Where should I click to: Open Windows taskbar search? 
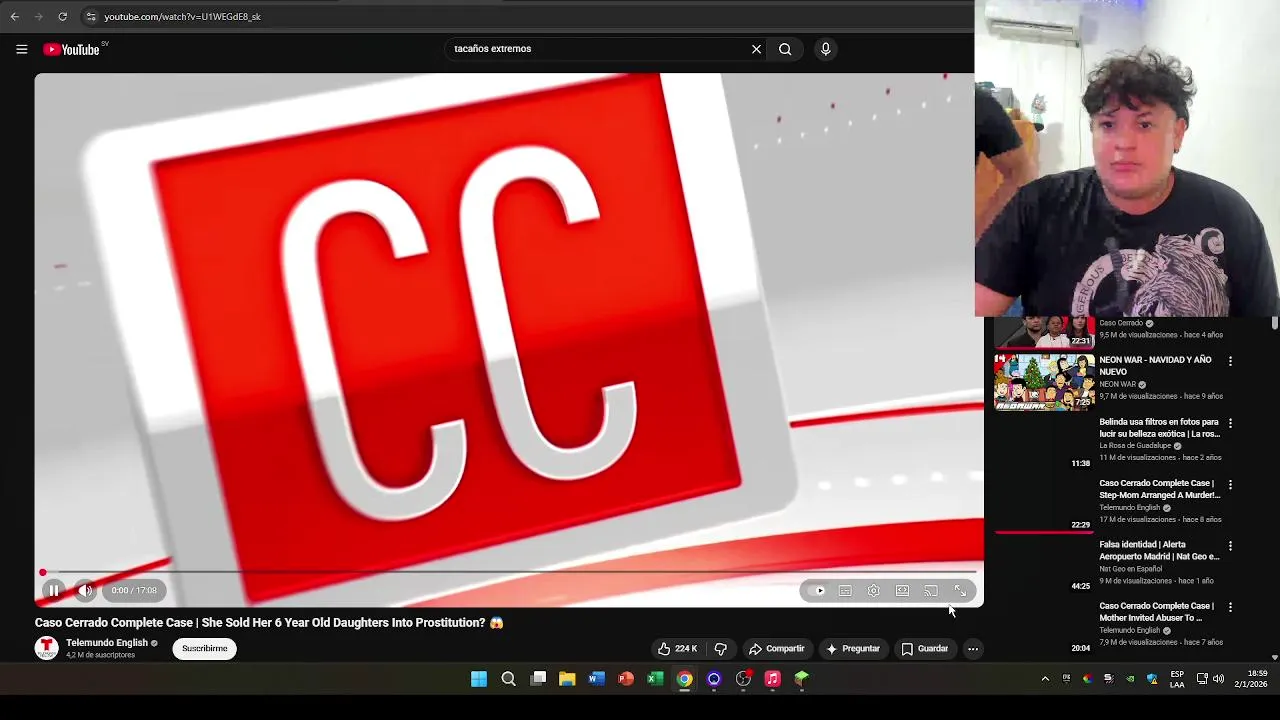(508, 679)
